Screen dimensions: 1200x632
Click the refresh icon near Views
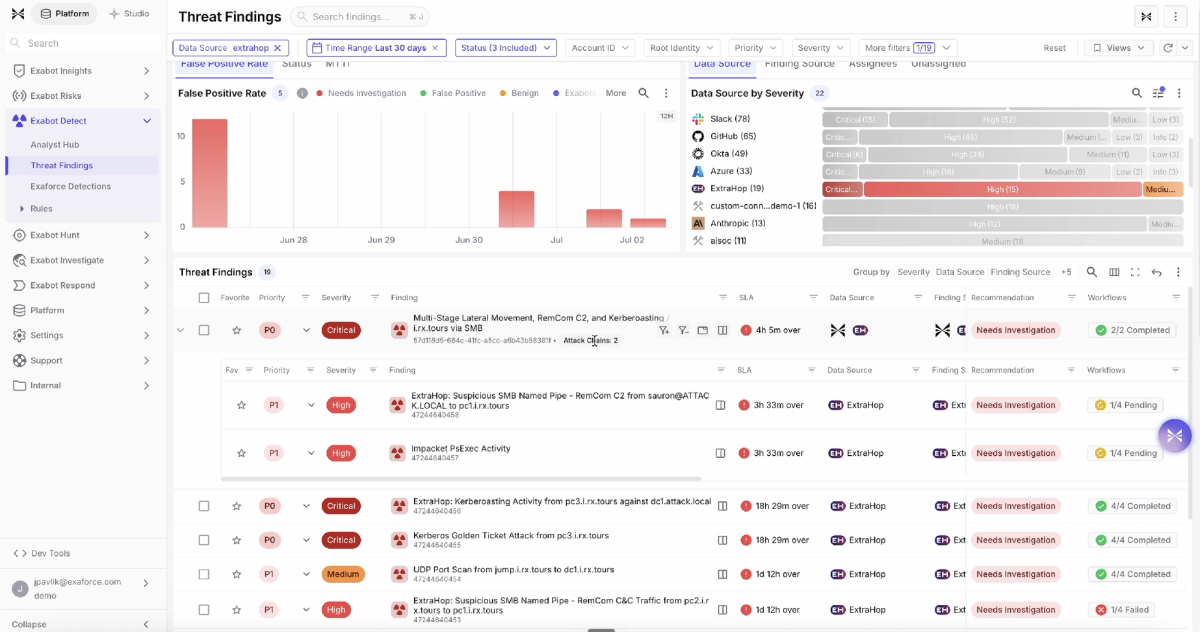[x=1168, y=48]
